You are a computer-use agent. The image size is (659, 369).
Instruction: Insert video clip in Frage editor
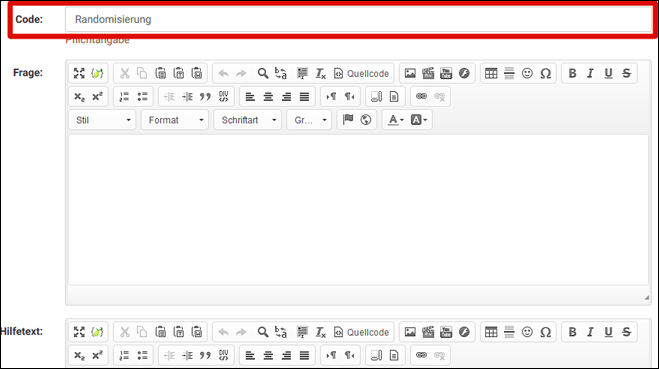click(x=428, y=73)
